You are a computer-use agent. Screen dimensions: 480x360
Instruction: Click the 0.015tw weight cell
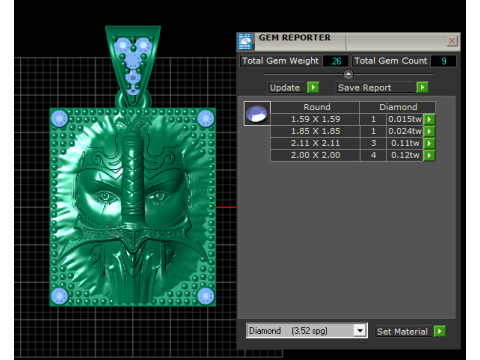pyautogui.click(x=405, y=119)
